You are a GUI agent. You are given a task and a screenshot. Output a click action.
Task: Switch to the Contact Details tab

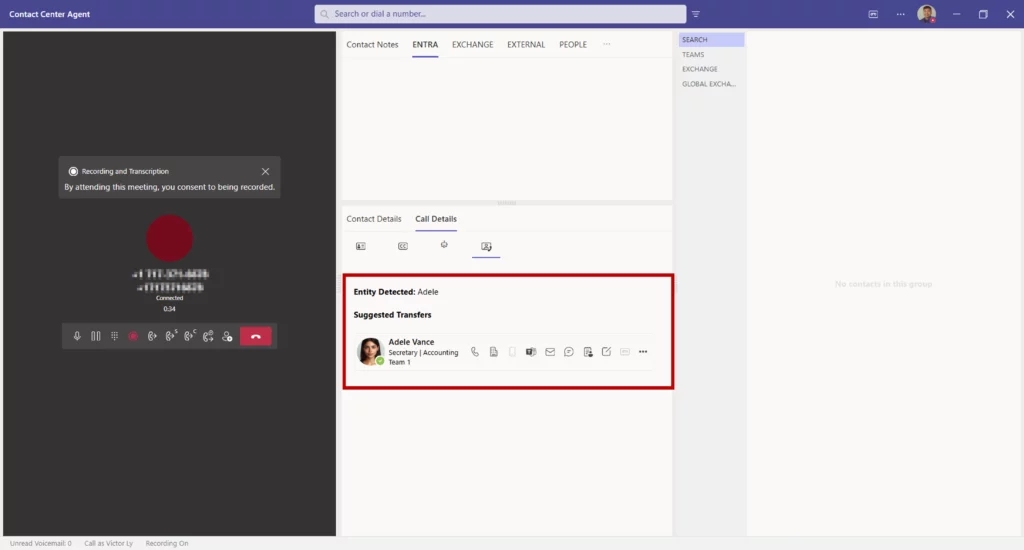click(374, 219)
